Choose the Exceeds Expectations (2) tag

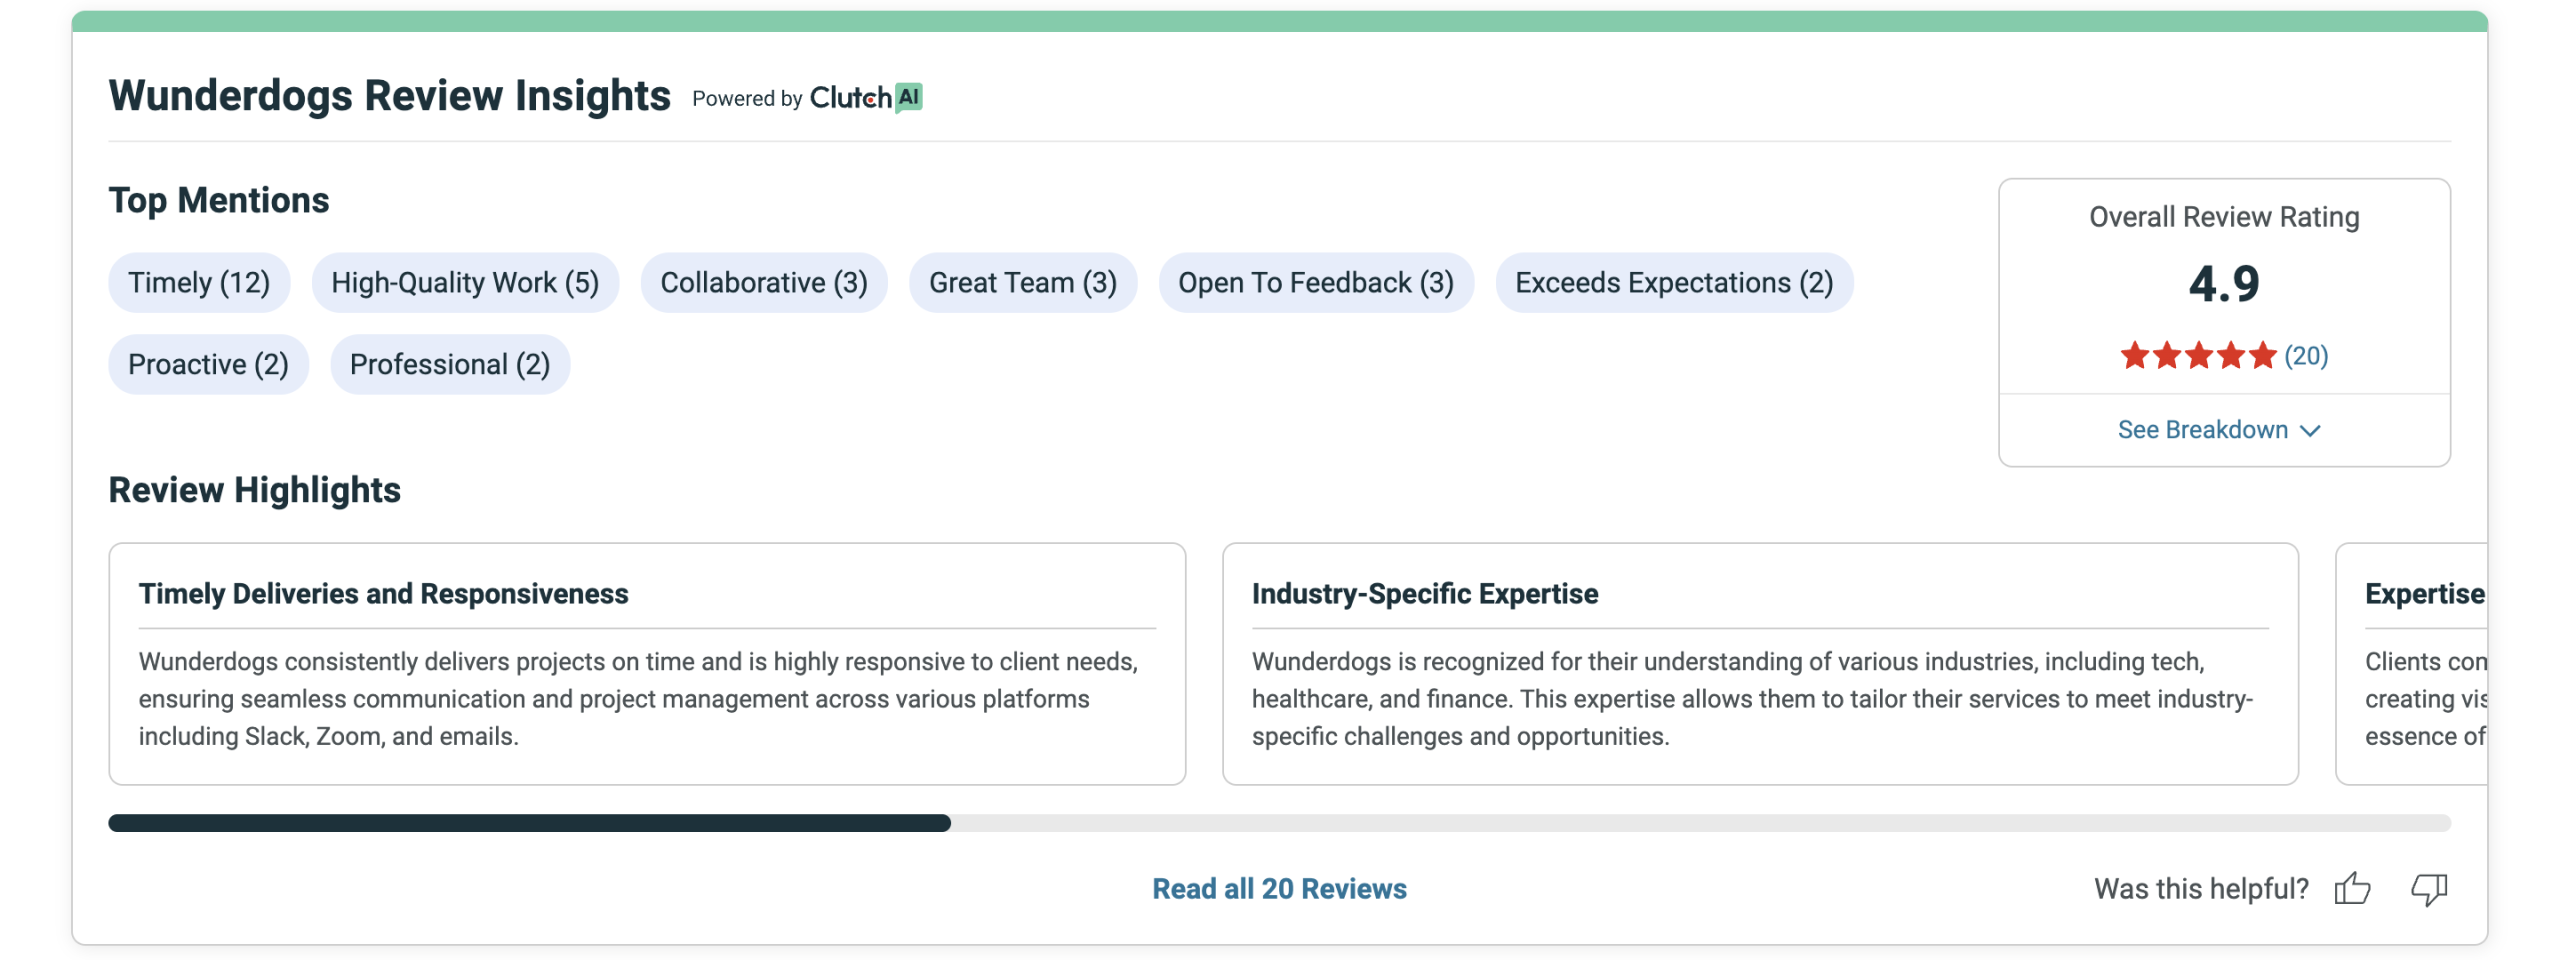[1674, 283]
